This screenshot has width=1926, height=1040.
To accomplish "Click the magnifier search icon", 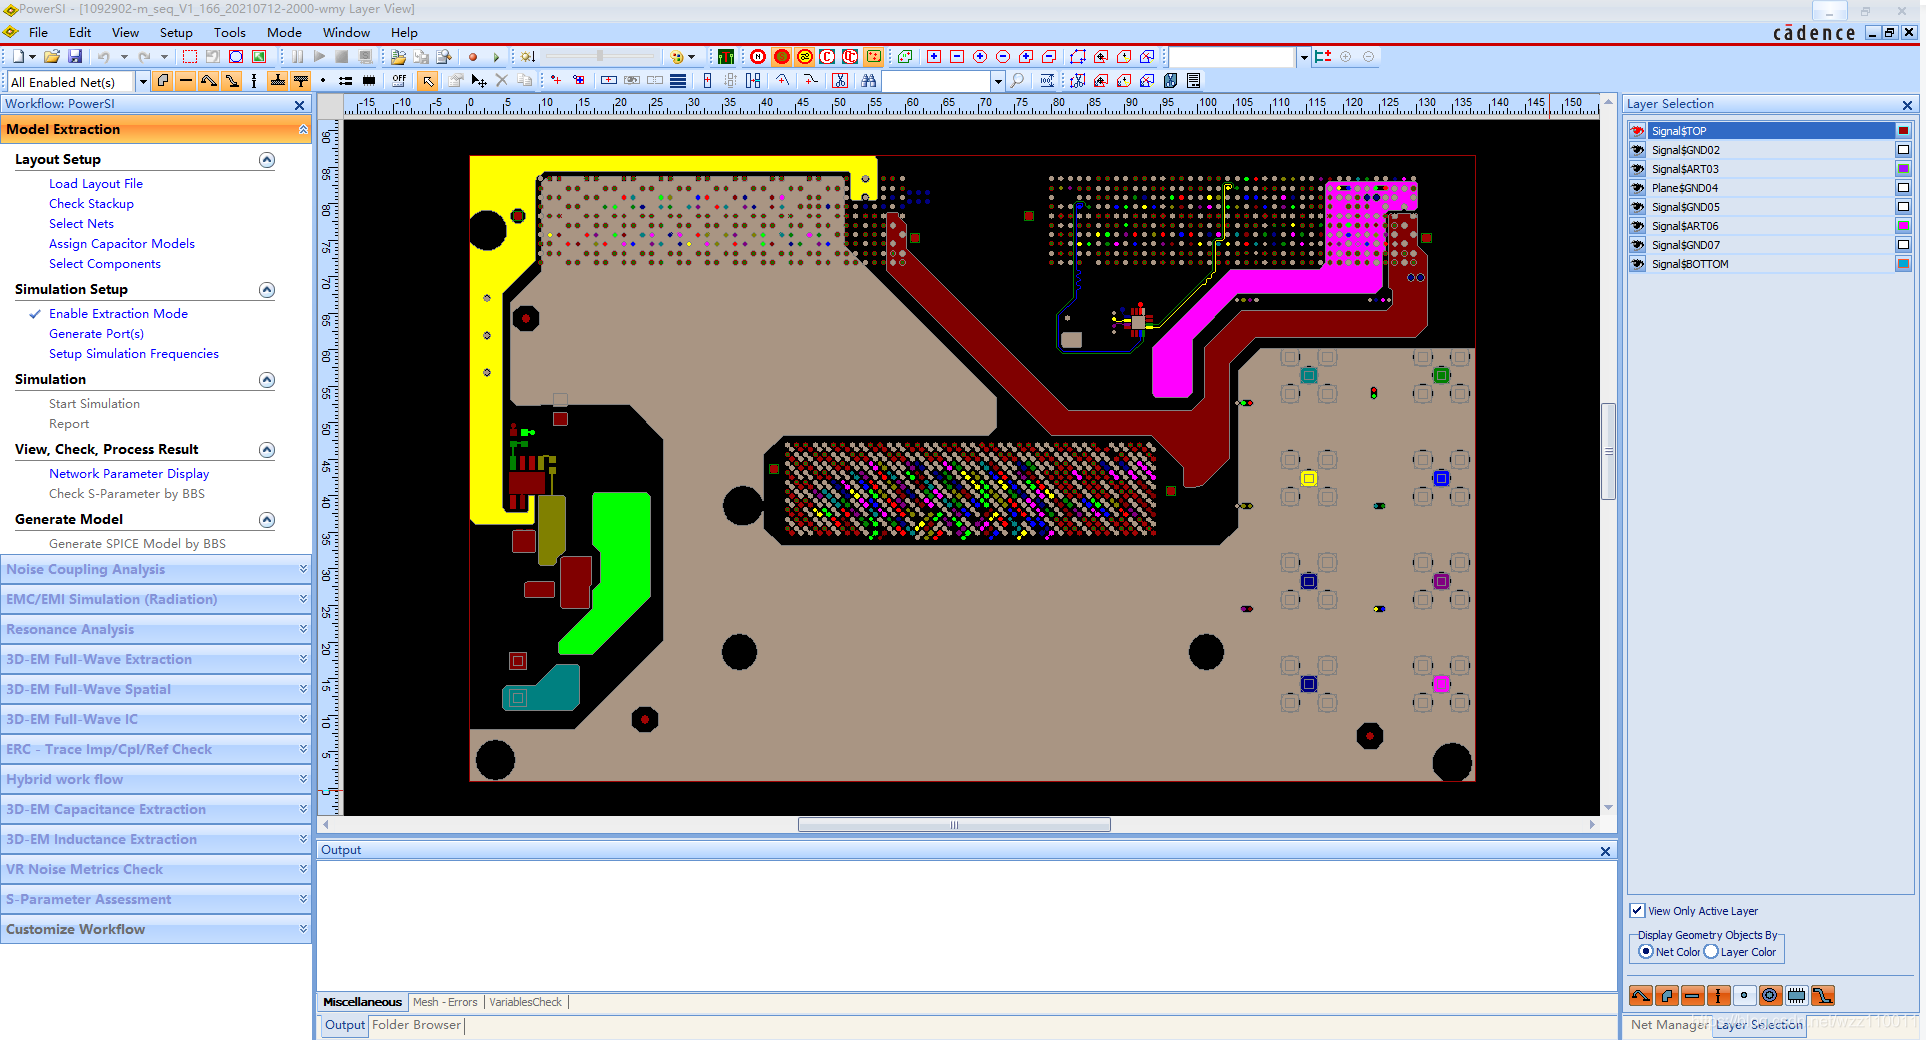I will 1017,81.
